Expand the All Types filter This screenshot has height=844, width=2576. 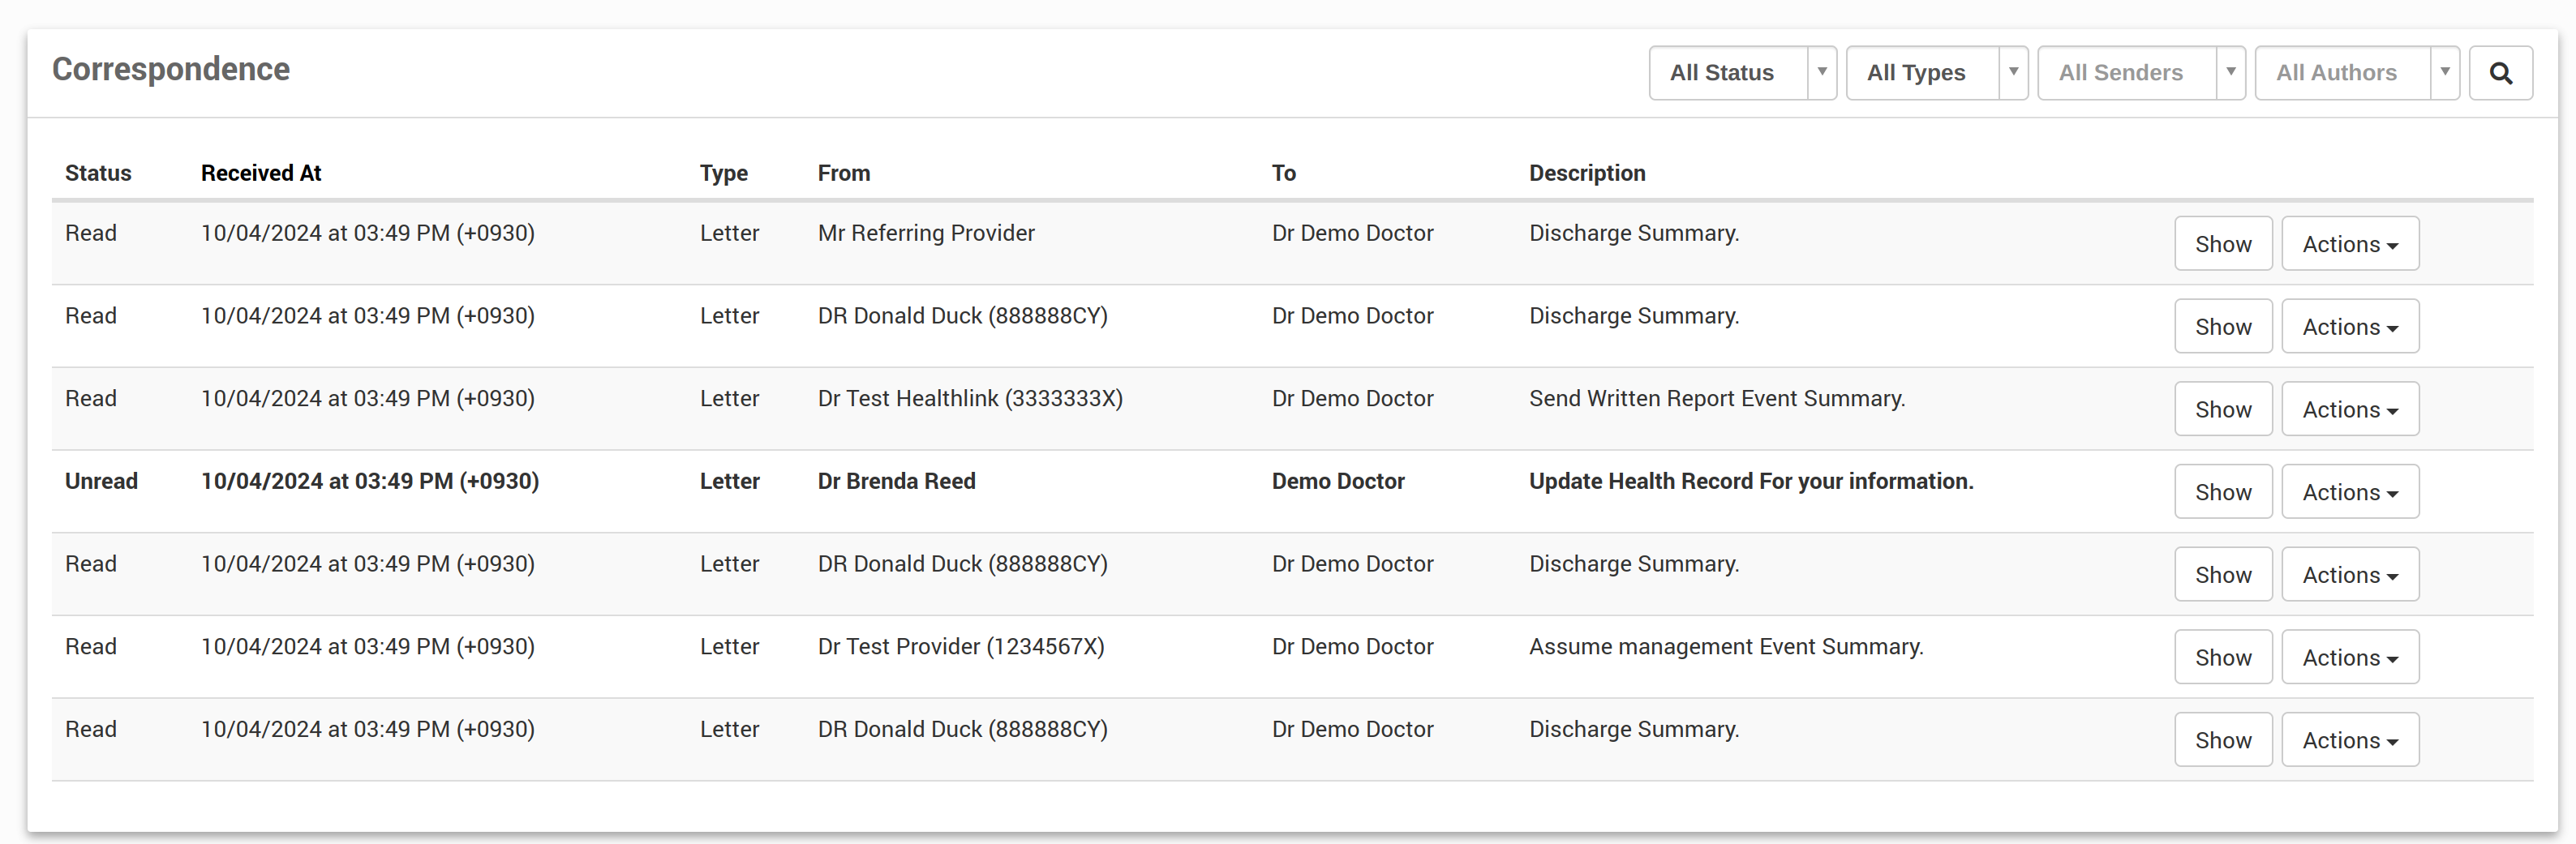1935,73
